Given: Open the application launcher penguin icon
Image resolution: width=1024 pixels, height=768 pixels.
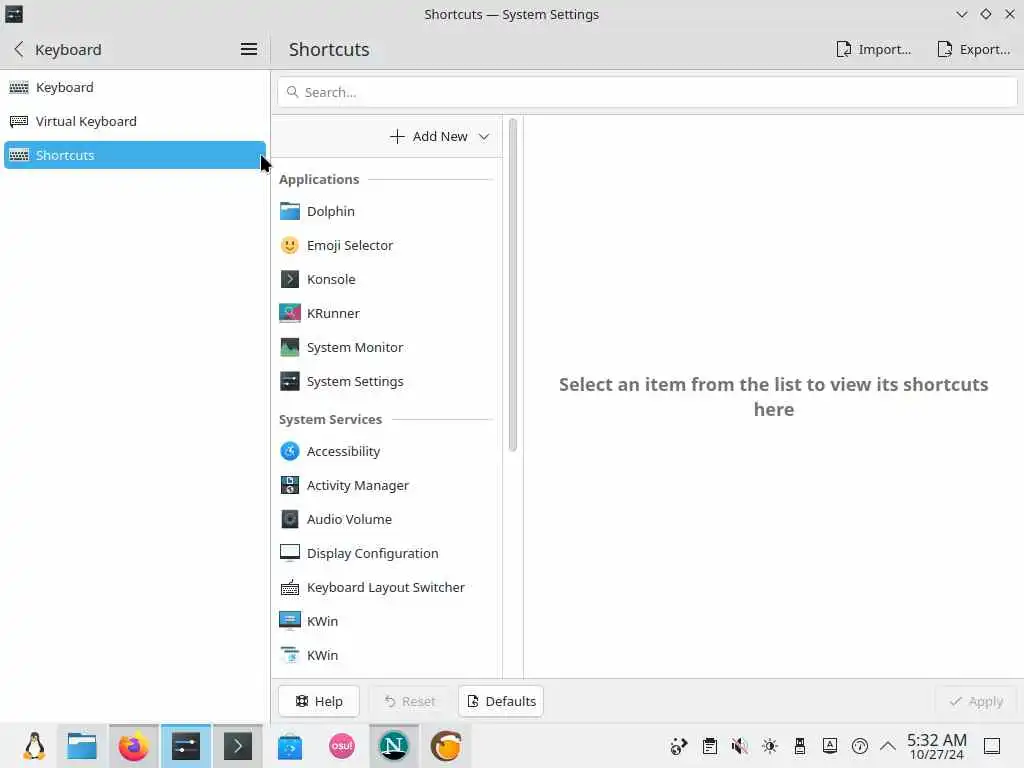Looking at the screenshot, I should click(x=34, y=746).
